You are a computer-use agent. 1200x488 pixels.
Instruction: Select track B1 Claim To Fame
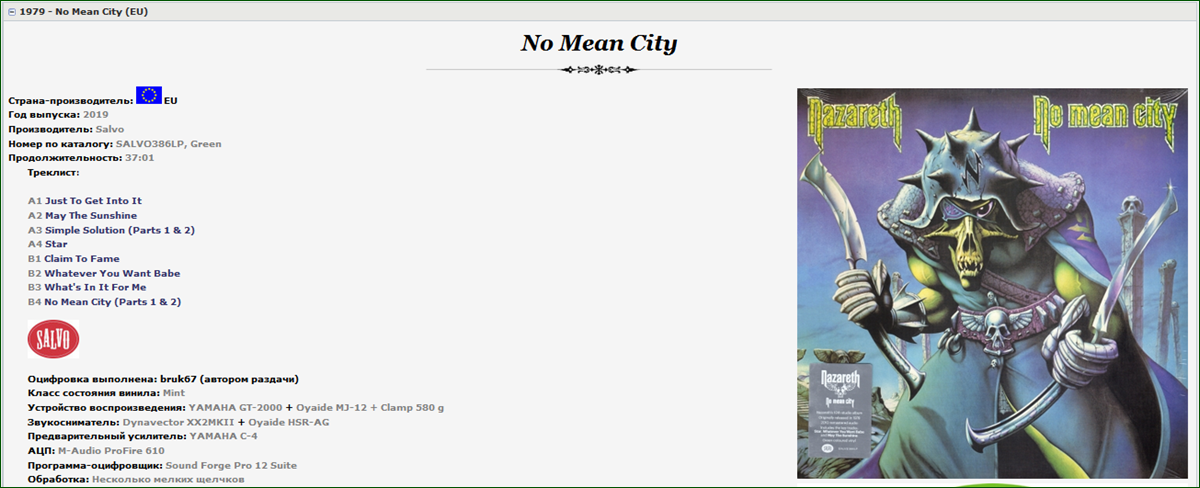81,259
